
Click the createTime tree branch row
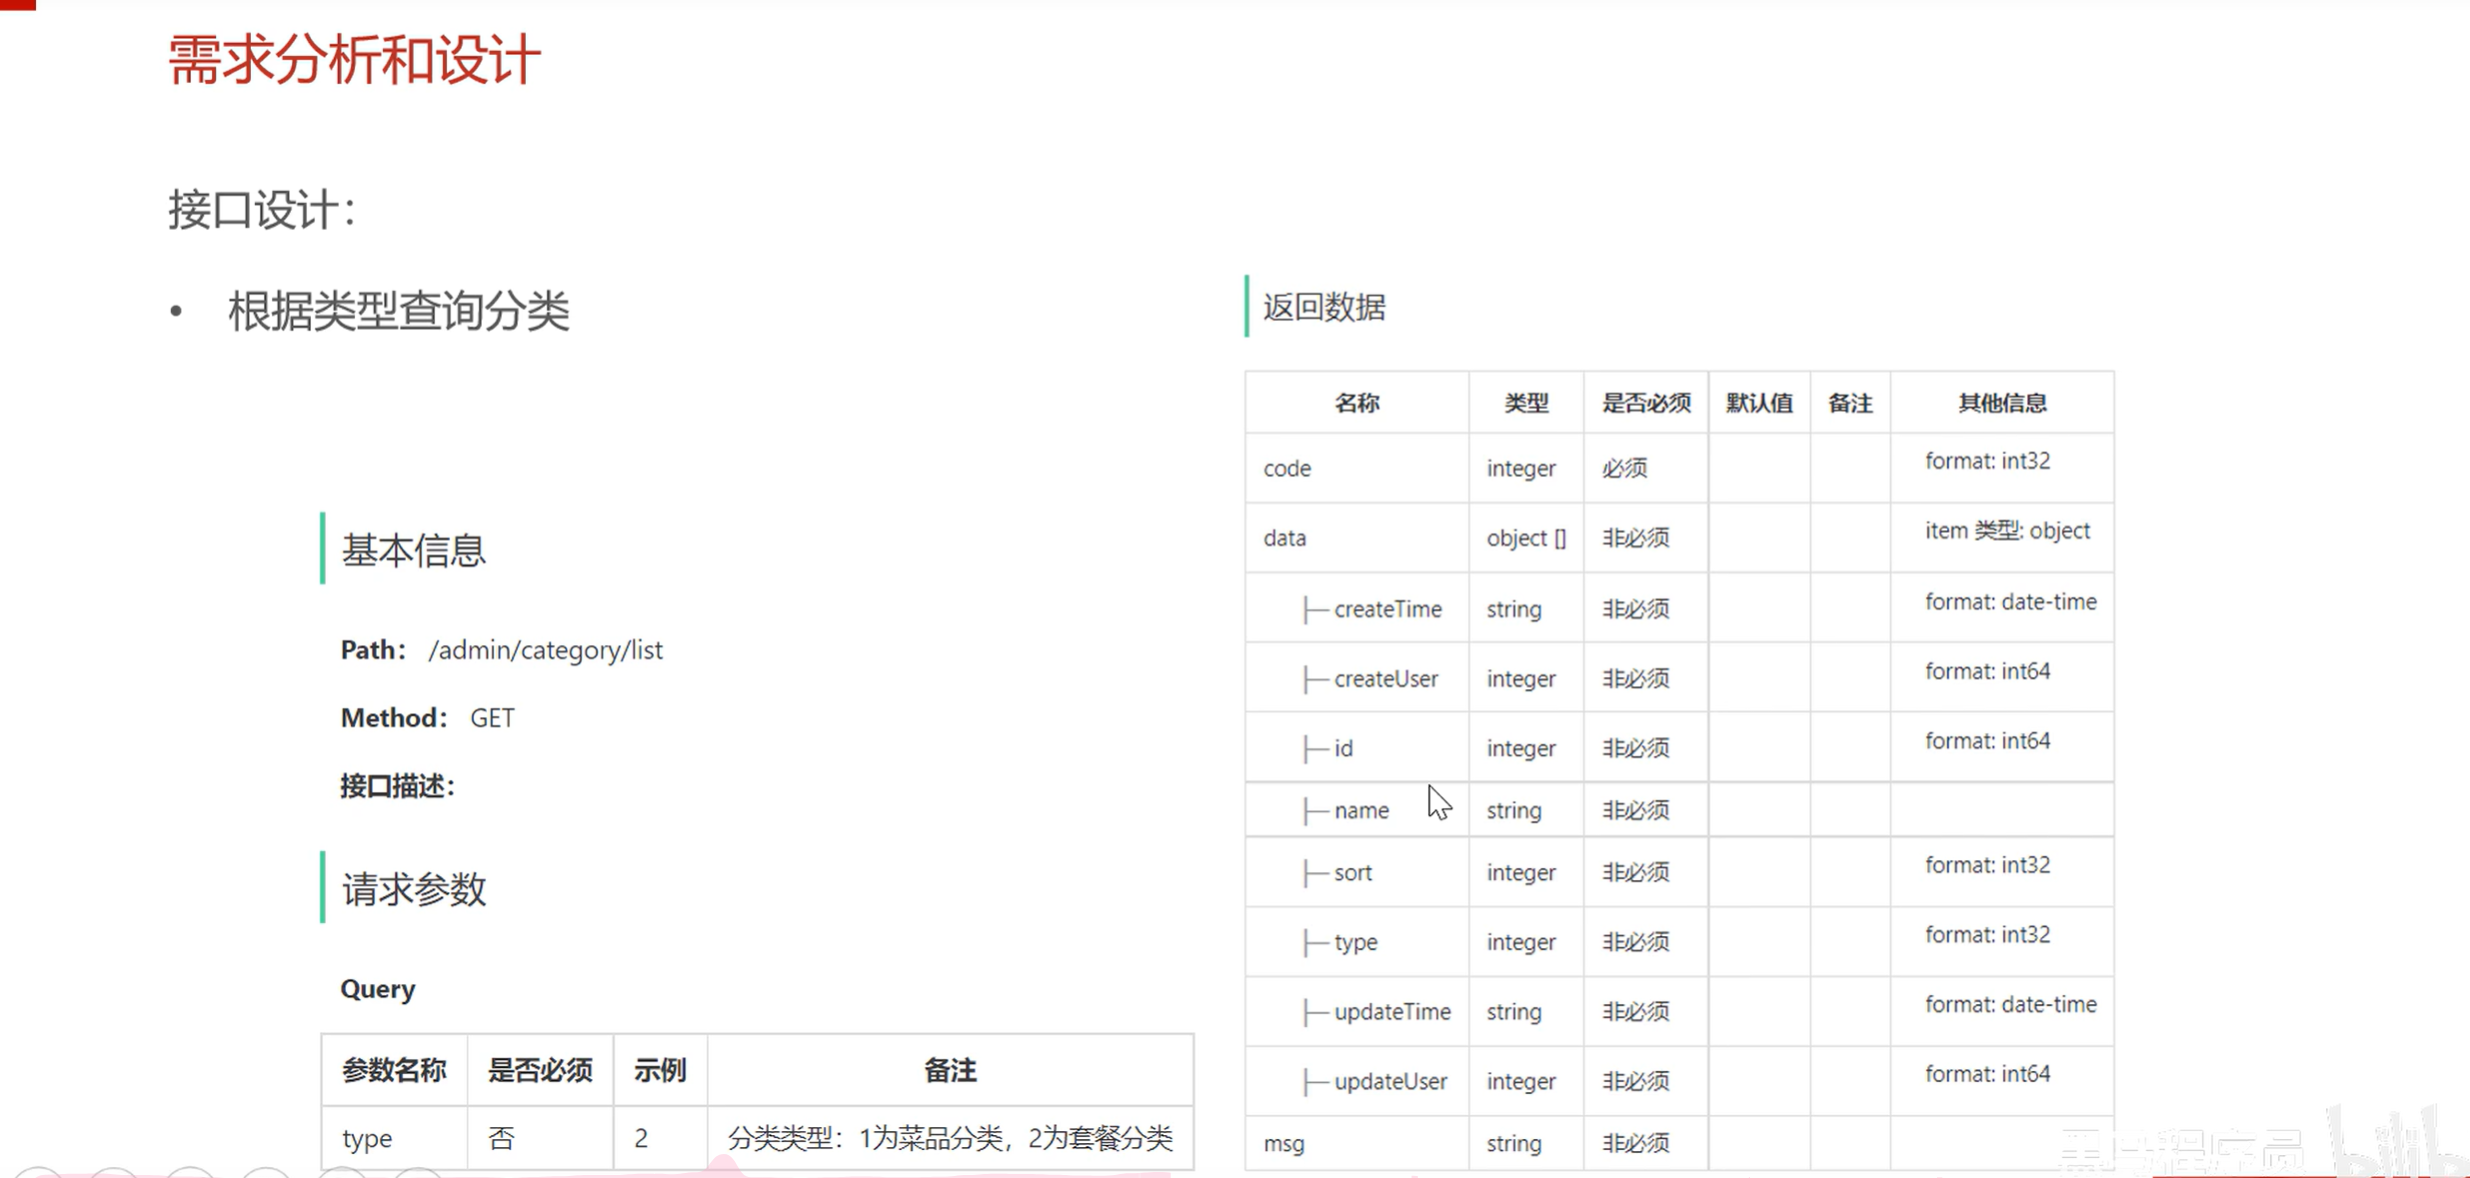click(1386, 609)
